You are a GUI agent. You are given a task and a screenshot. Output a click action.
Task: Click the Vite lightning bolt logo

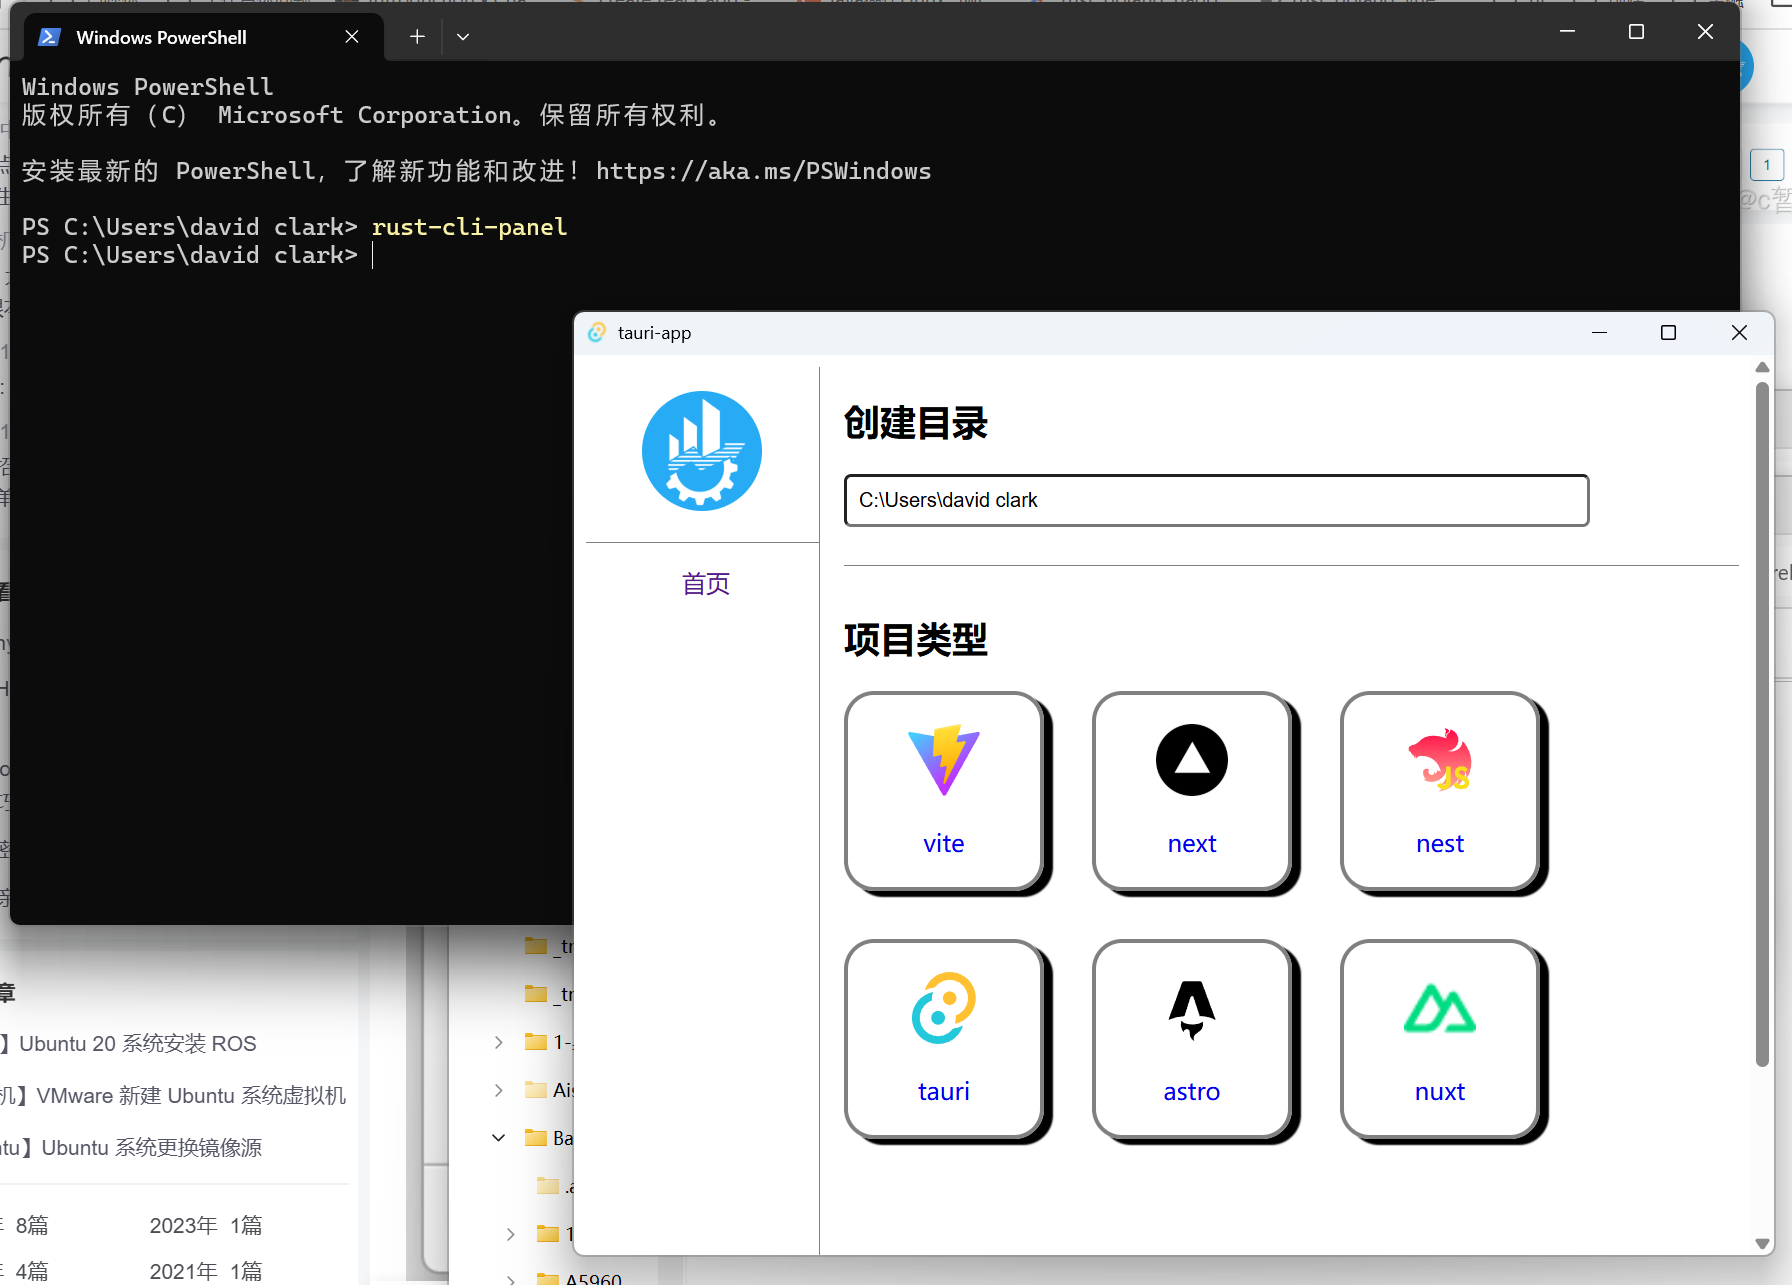click(944, 760)
